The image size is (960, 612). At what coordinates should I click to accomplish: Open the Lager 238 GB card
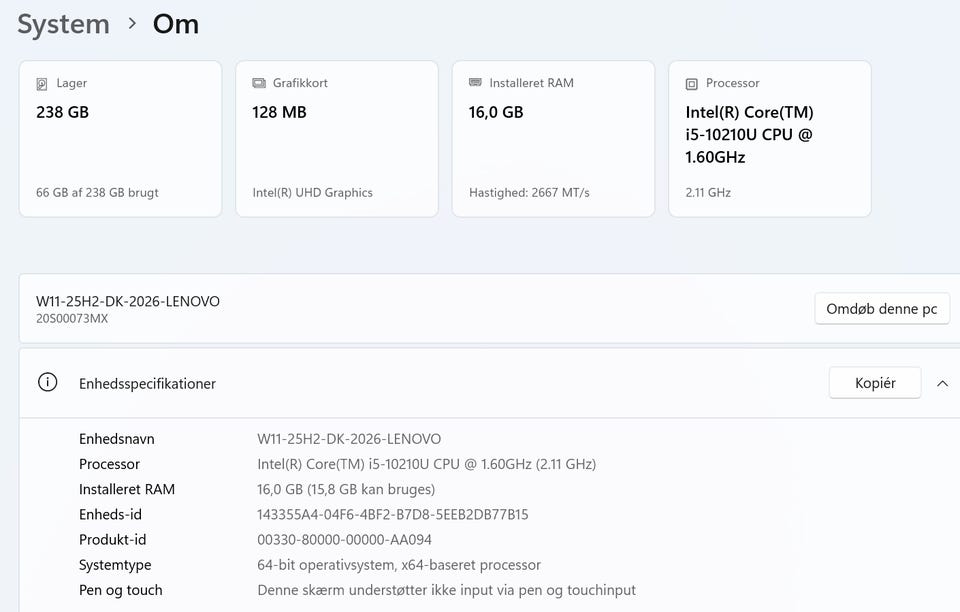point(120,140)
